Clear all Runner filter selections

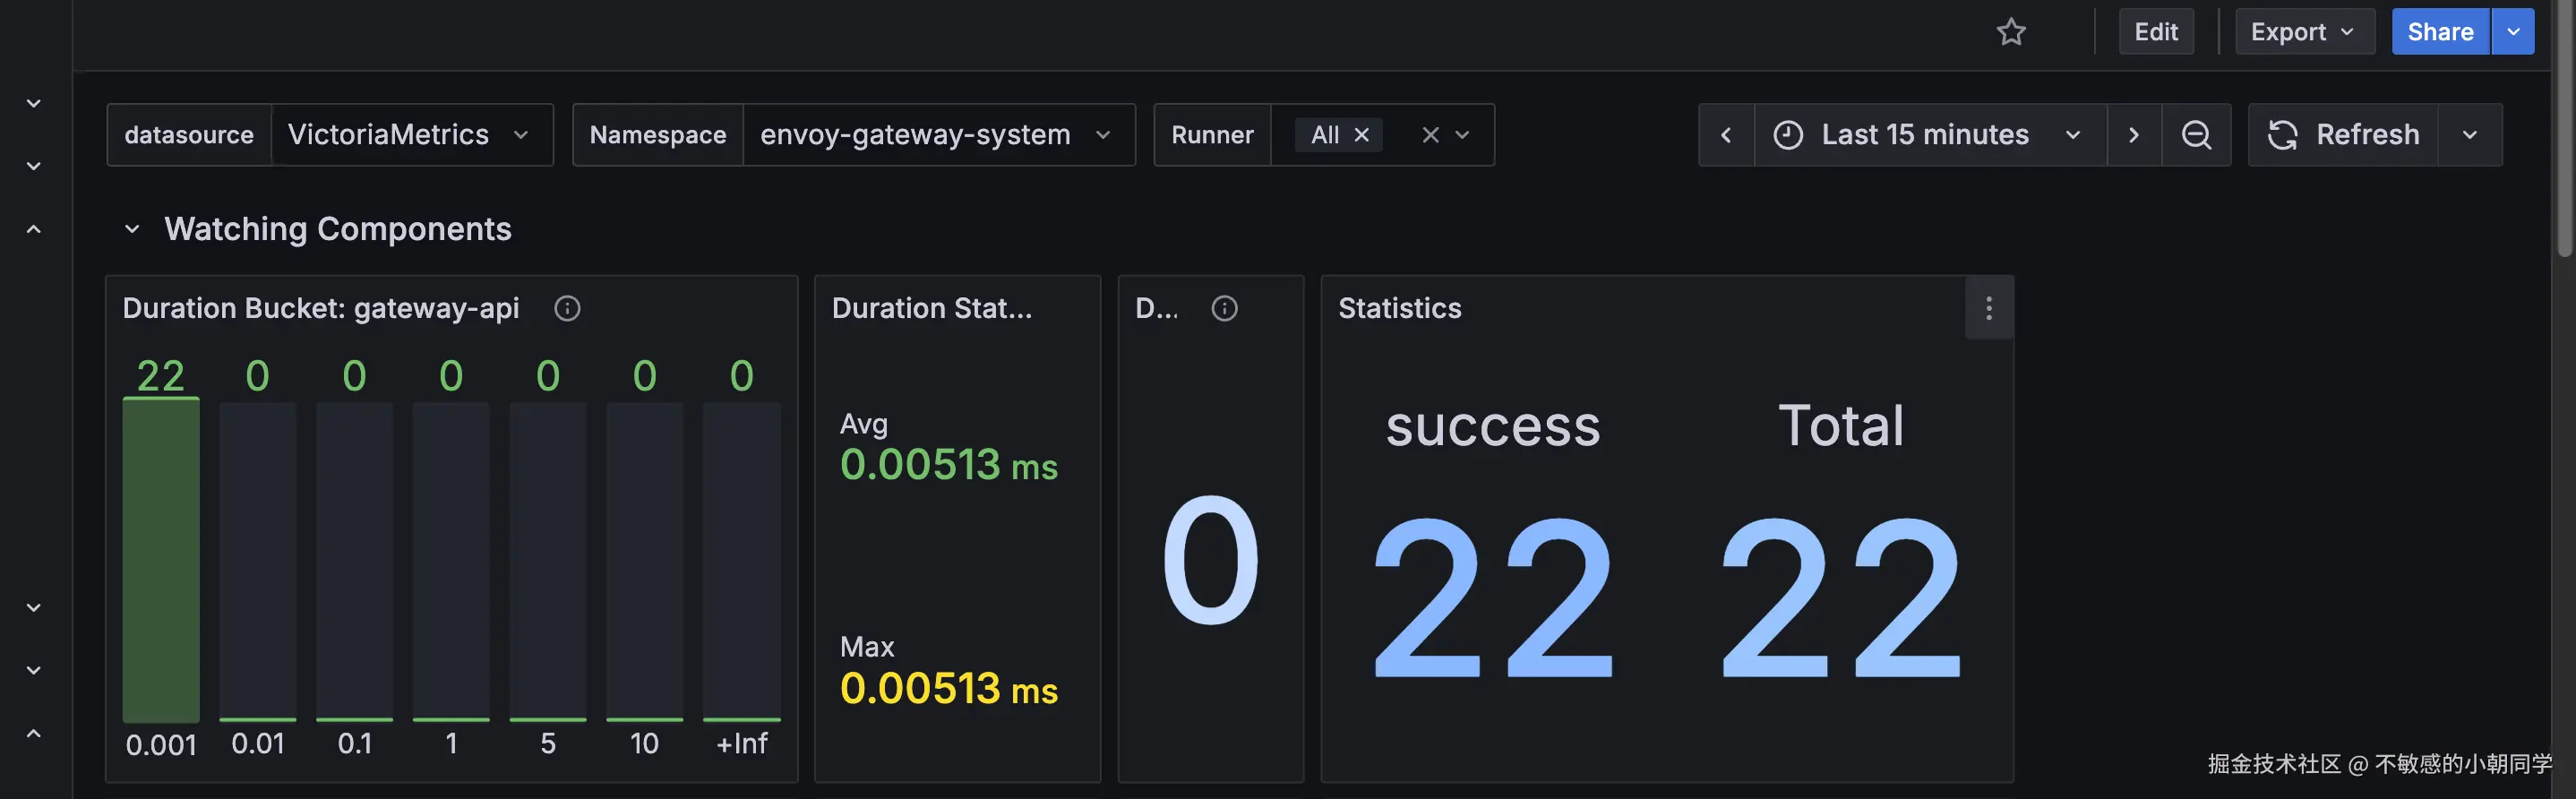pos(1430,135)
